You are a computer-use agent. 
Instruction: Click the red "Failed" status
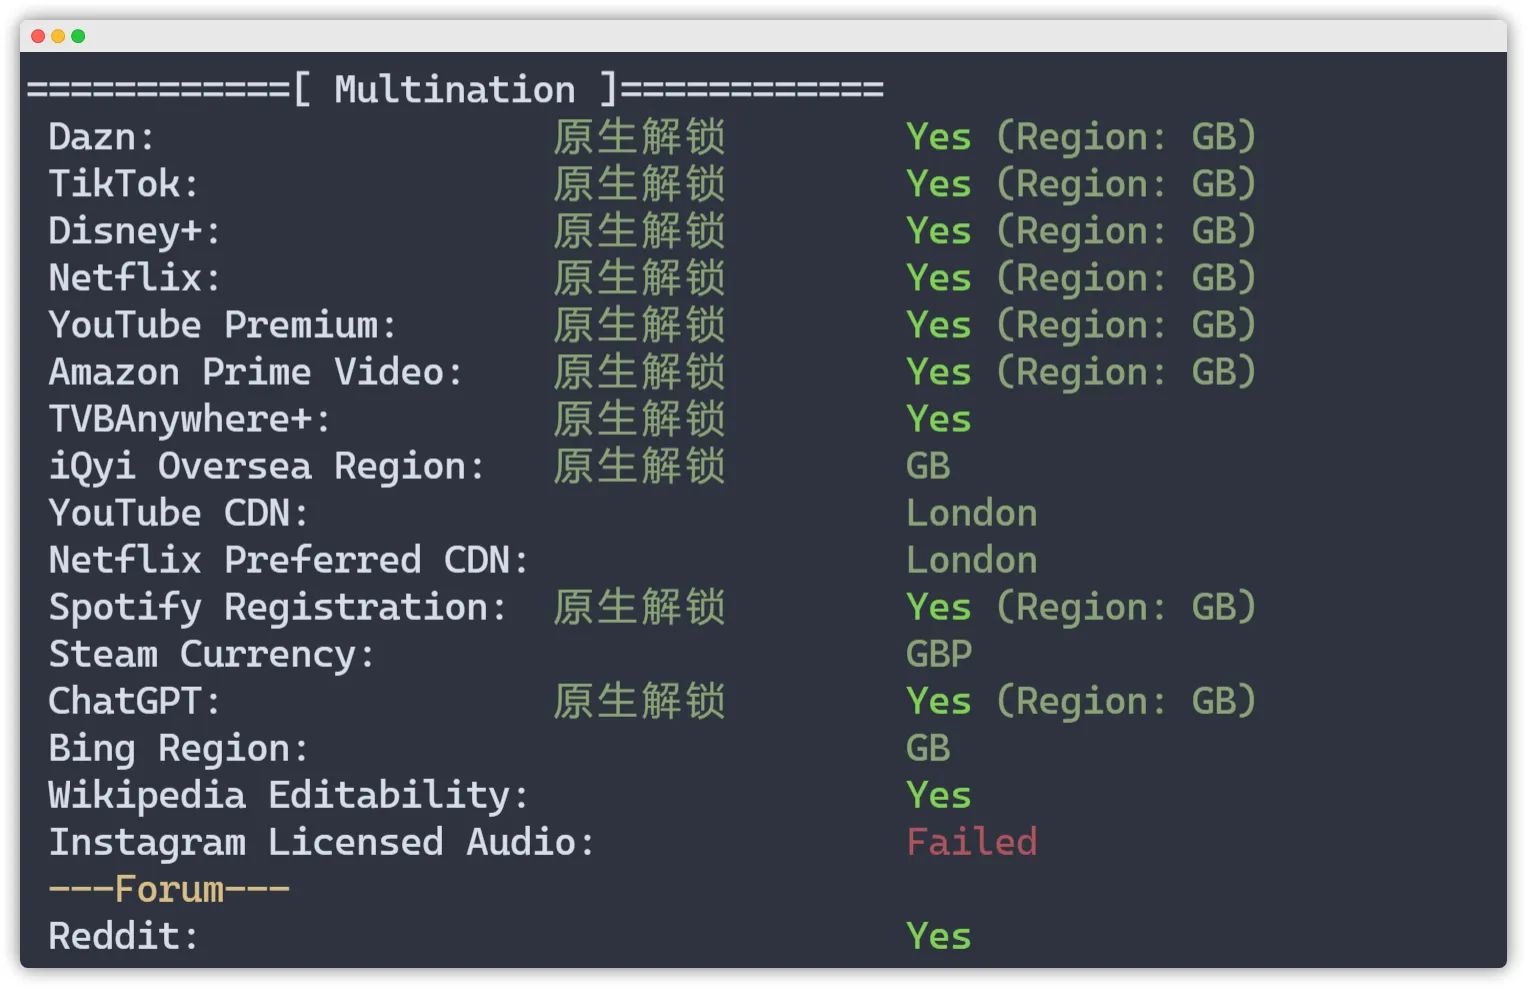(x=971, y=842)
